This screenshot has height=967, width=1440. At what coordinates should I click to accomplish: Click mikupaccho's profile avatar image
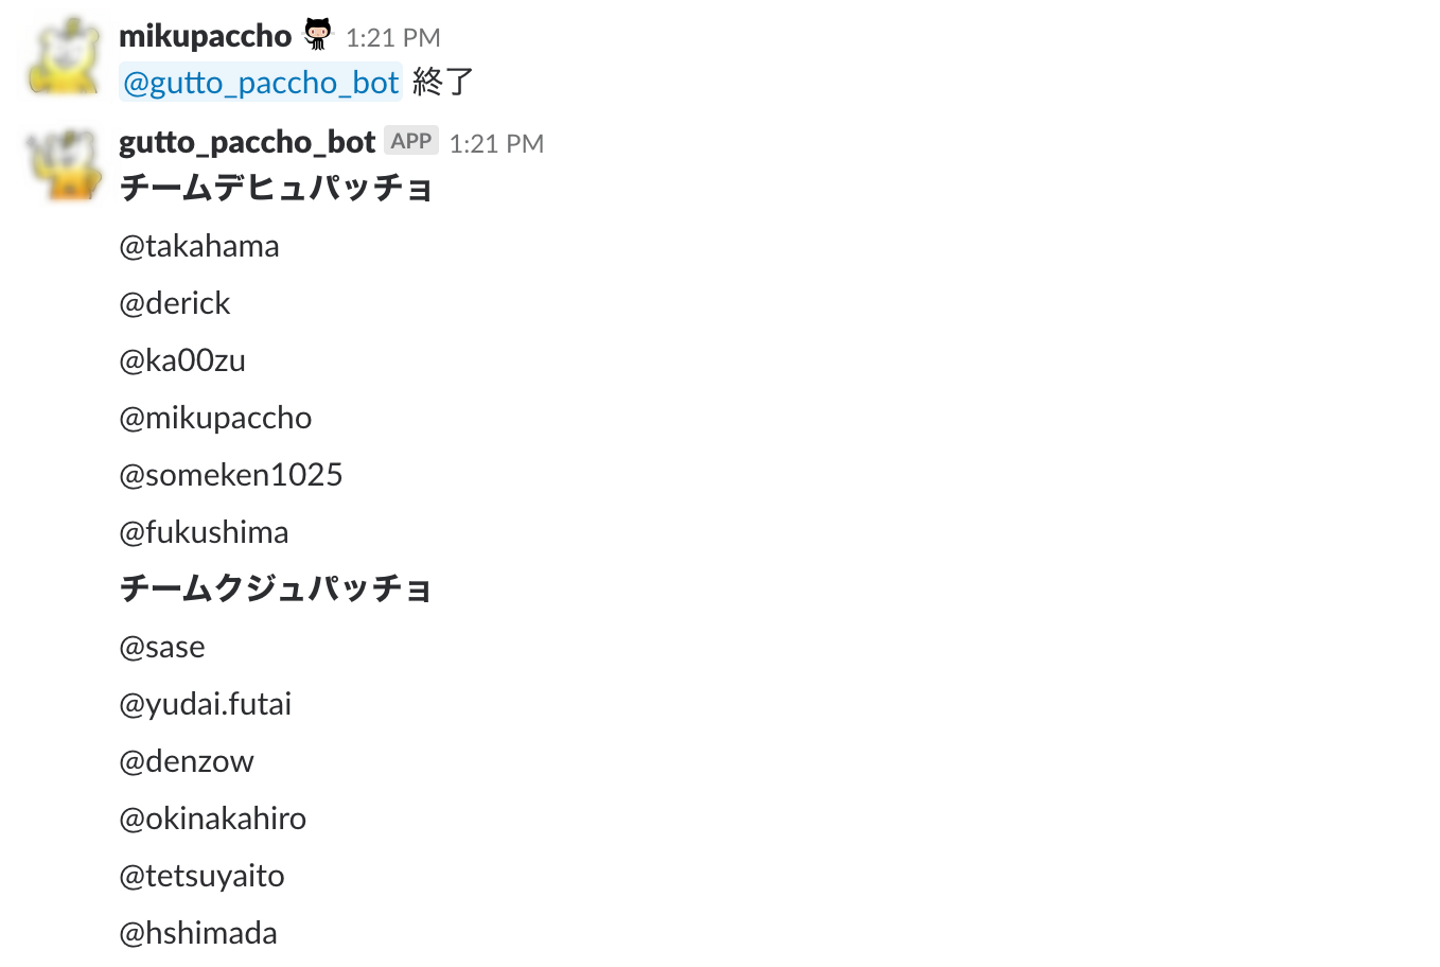64,58
